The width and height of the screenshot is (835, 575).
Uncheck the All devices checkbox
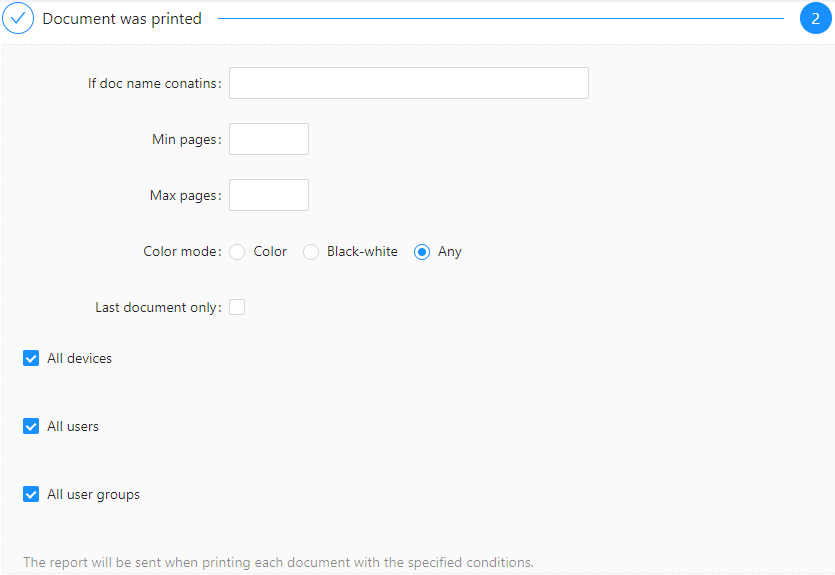pos(31,358)
